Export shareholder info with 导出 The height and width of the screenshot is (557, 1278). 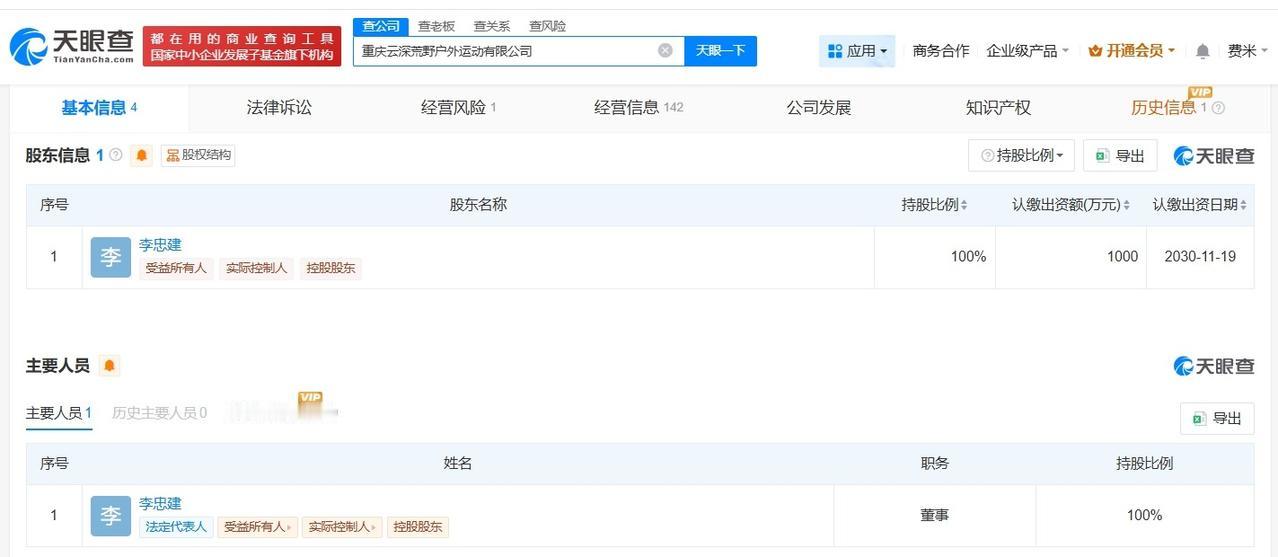point(1120,155)
